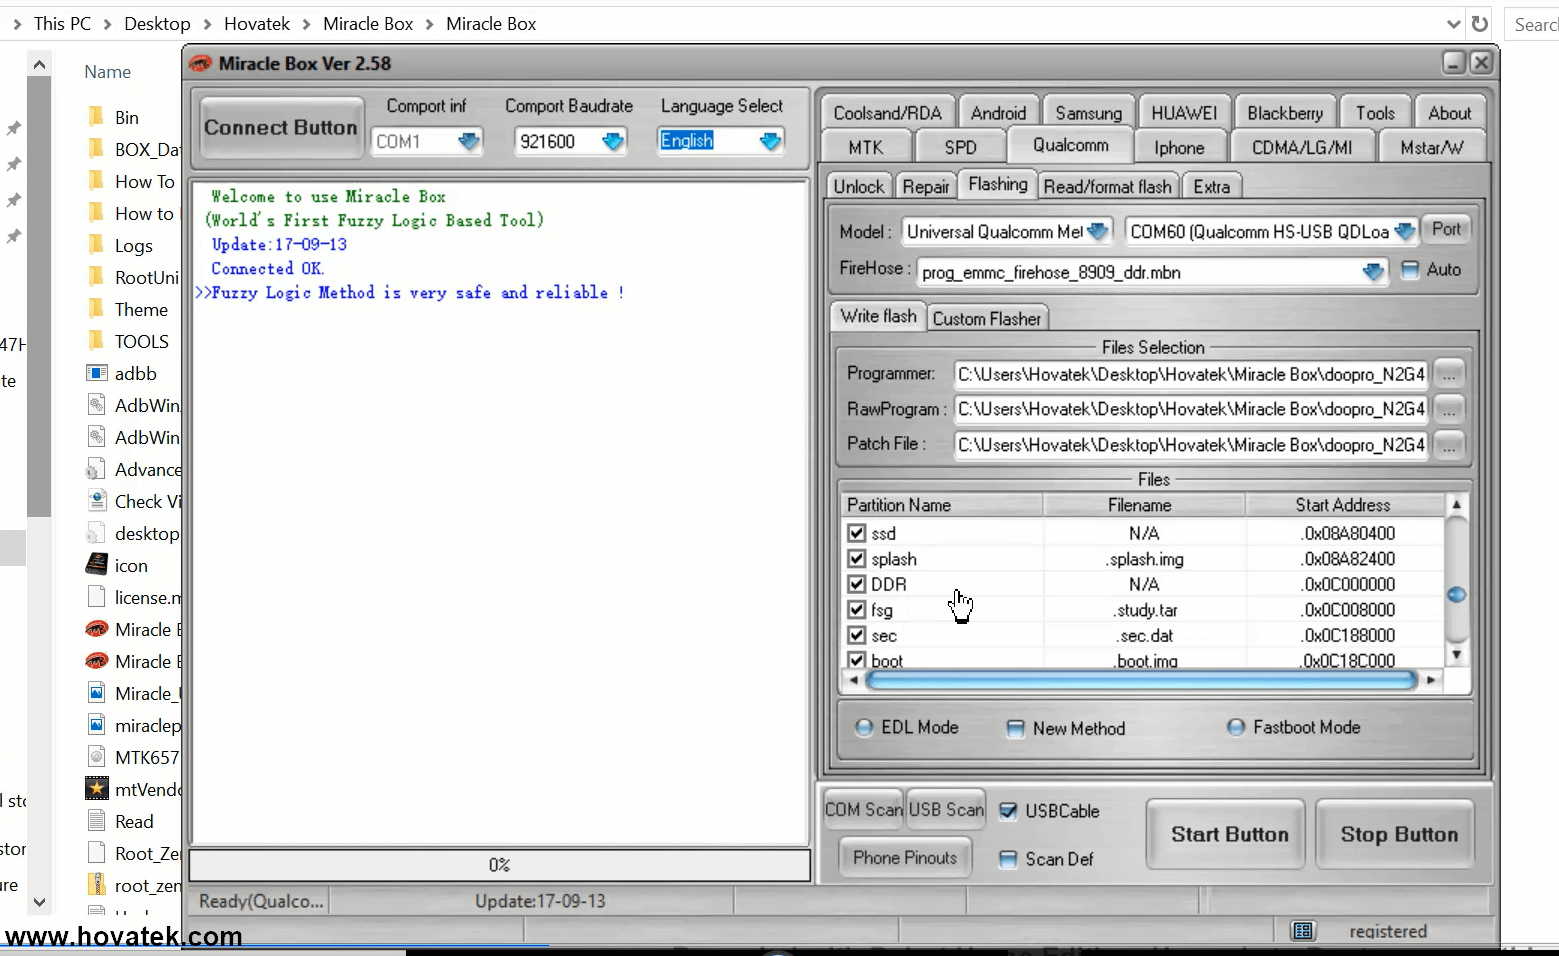Click the RawProgram file browse button
1559x956 pixels.
[x=1448, y=409]
